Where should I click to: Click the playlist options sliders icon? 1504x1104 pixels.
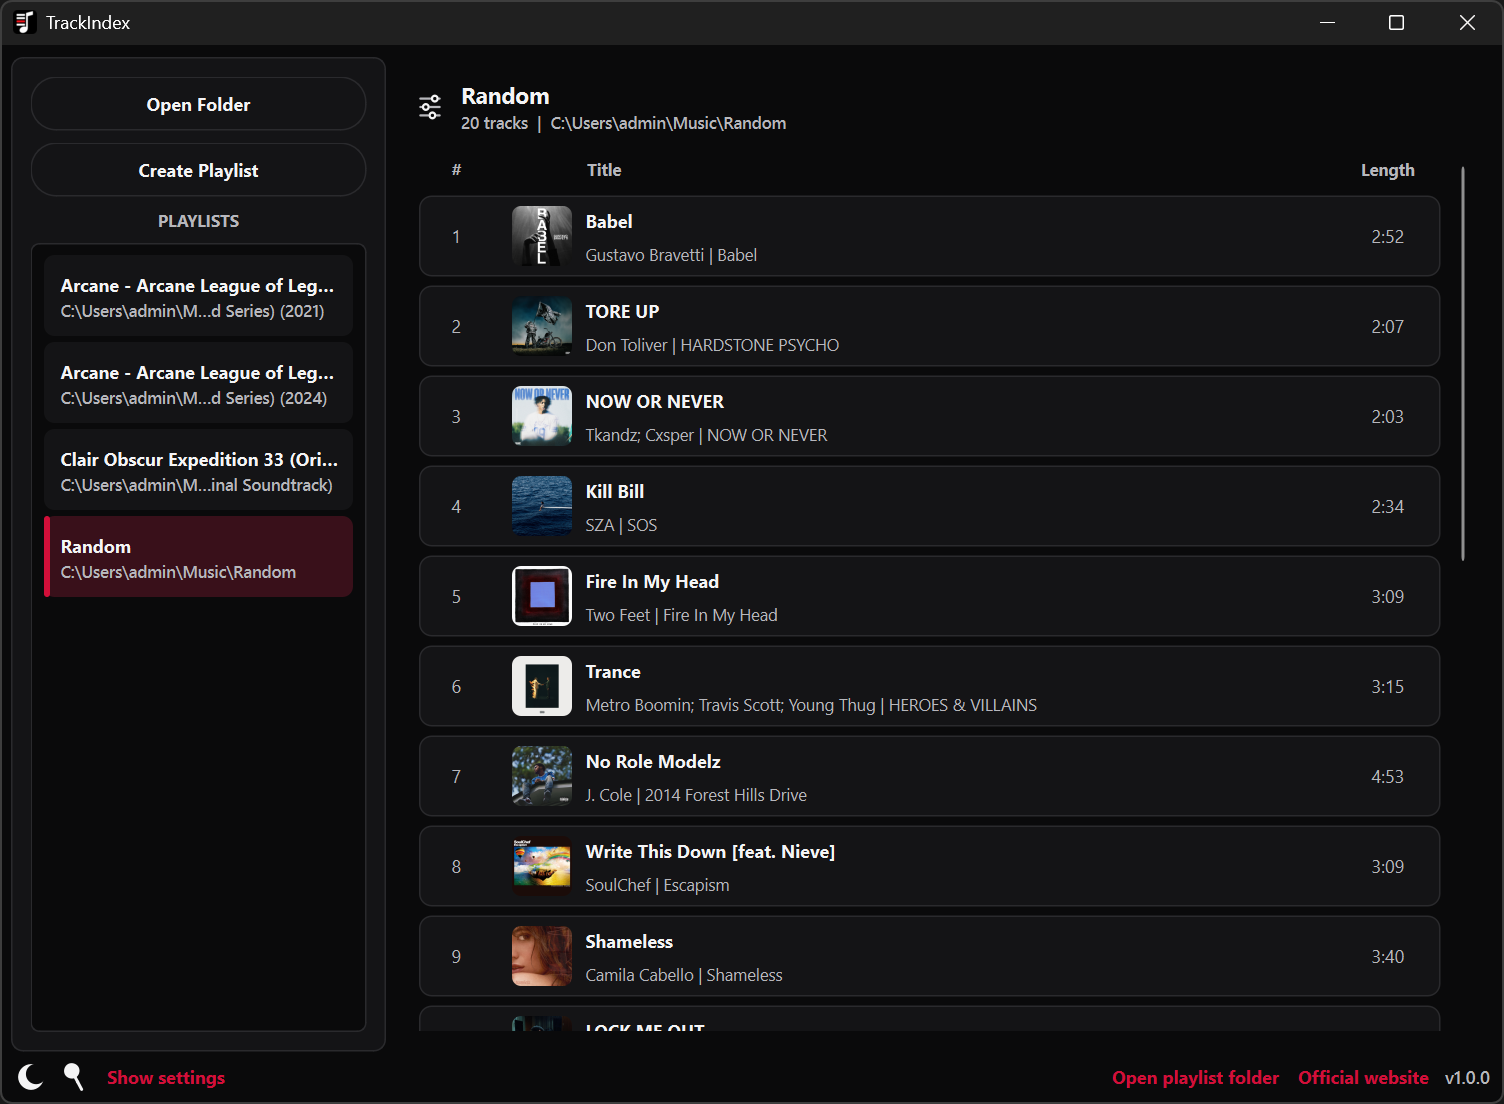point(430,107)
